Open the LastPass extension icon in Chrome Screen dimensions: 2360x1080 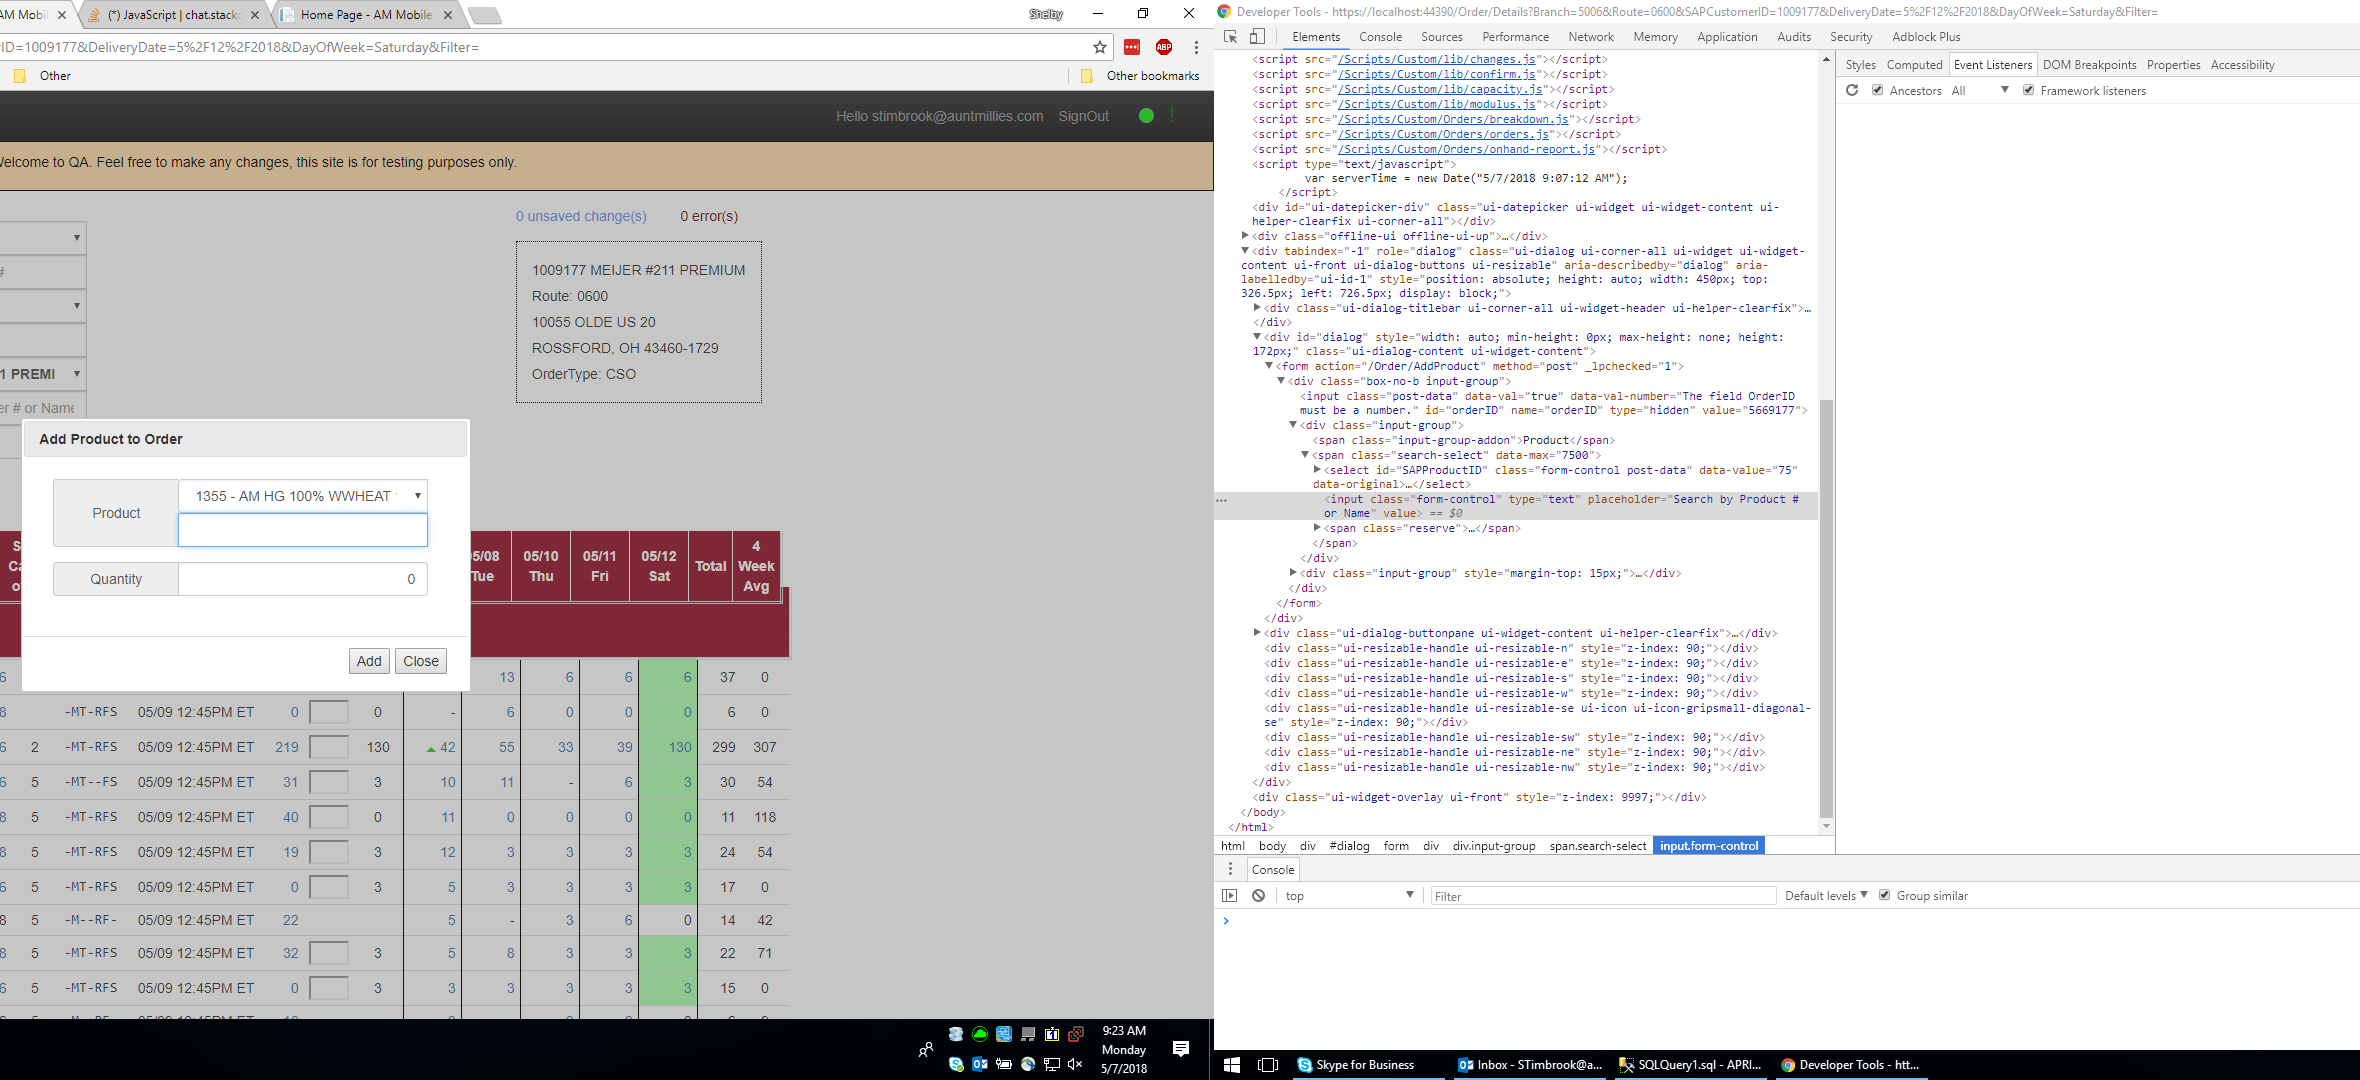point(1132,47)
